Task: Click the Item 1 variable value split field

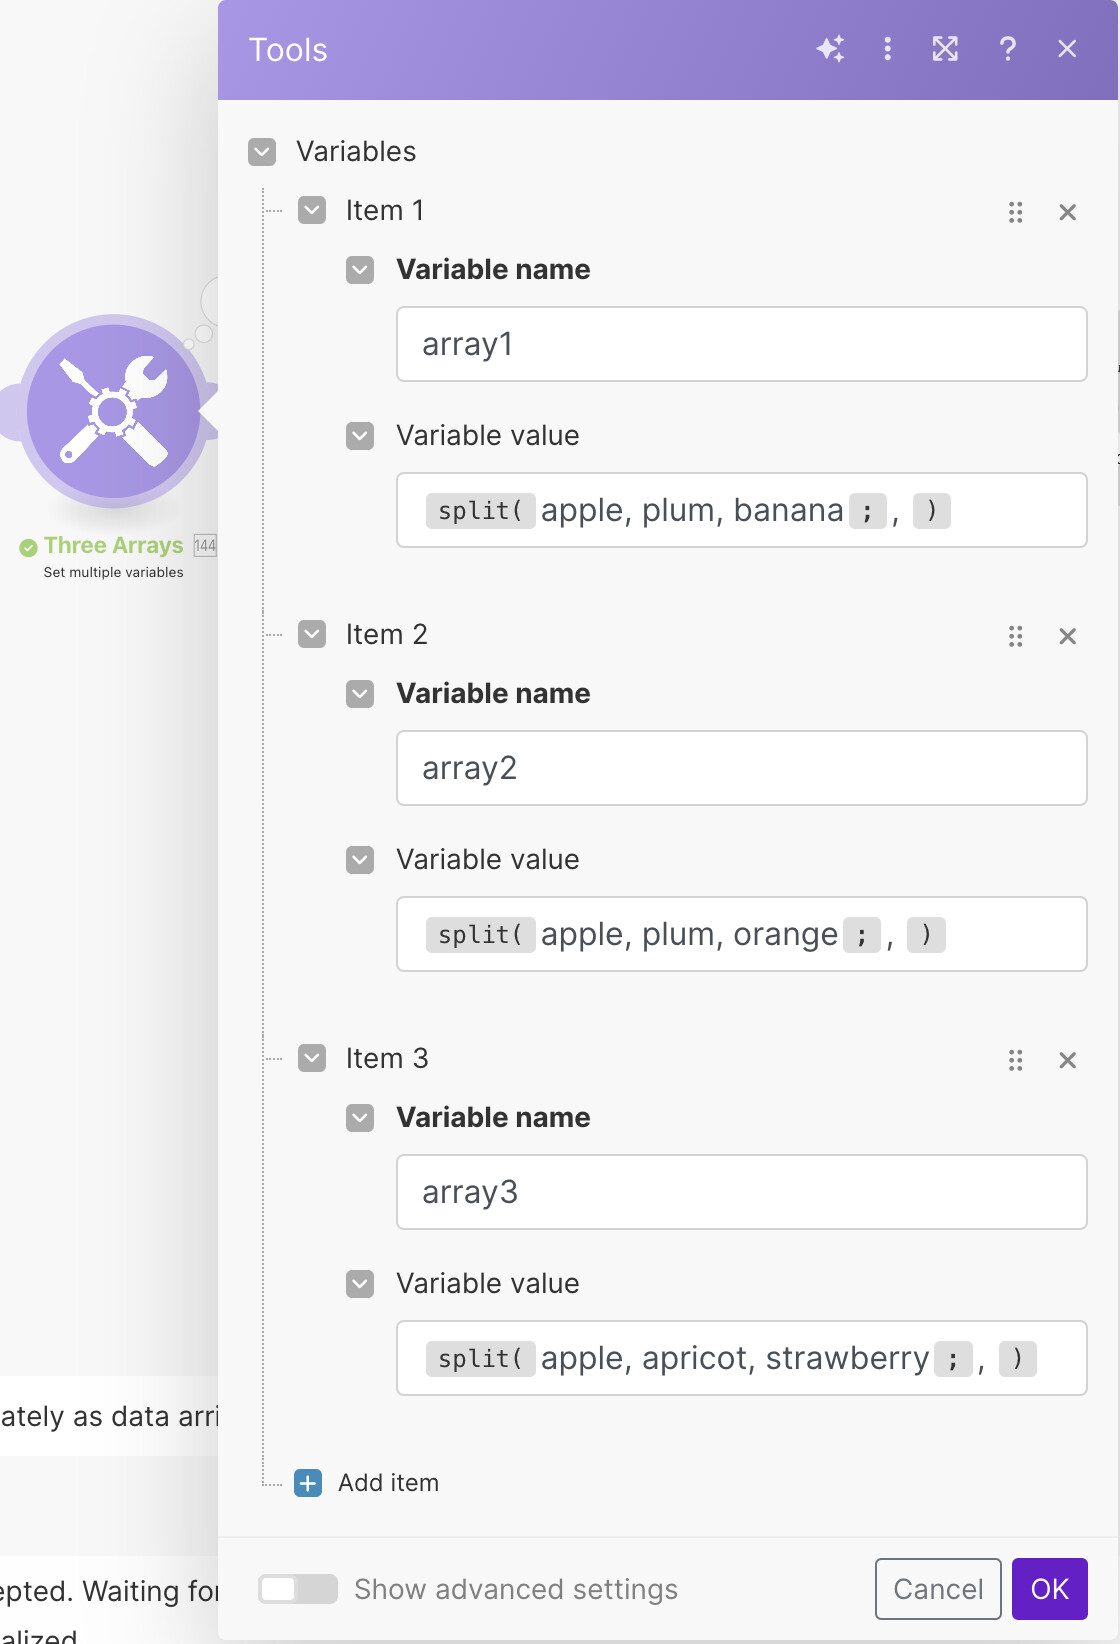Action: (741, 510)
